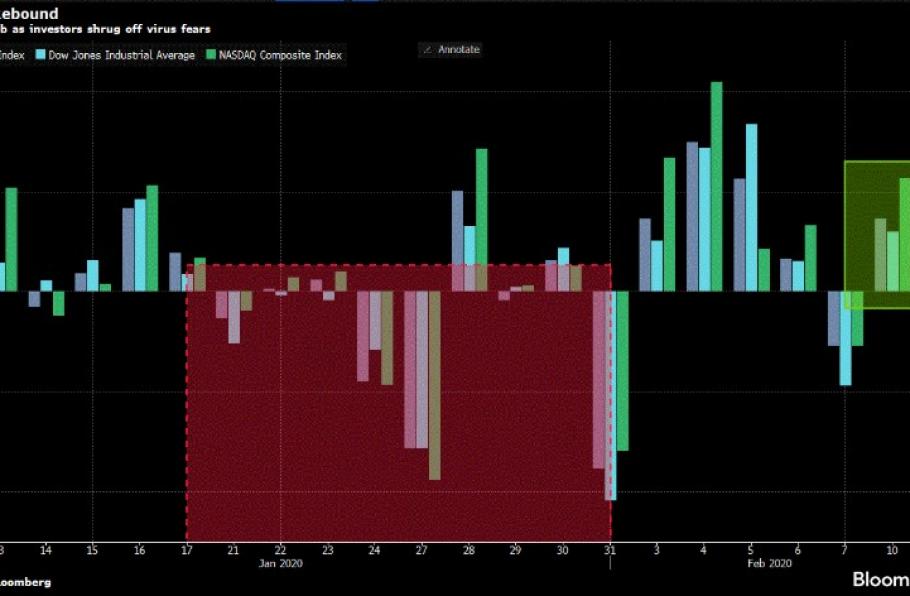Click date tick 17 on x-axis
The width and height of the screenshot is (910, 596).
[187, 550]
